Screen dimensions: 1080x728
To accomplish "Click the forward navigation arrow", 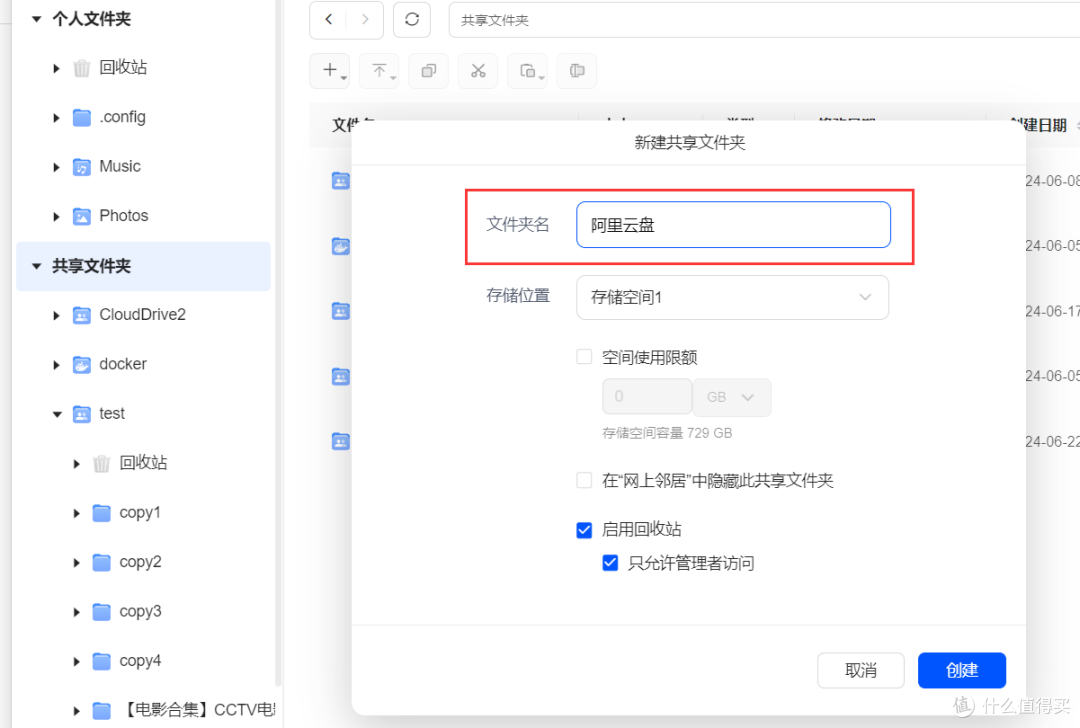I will [365, 20].
